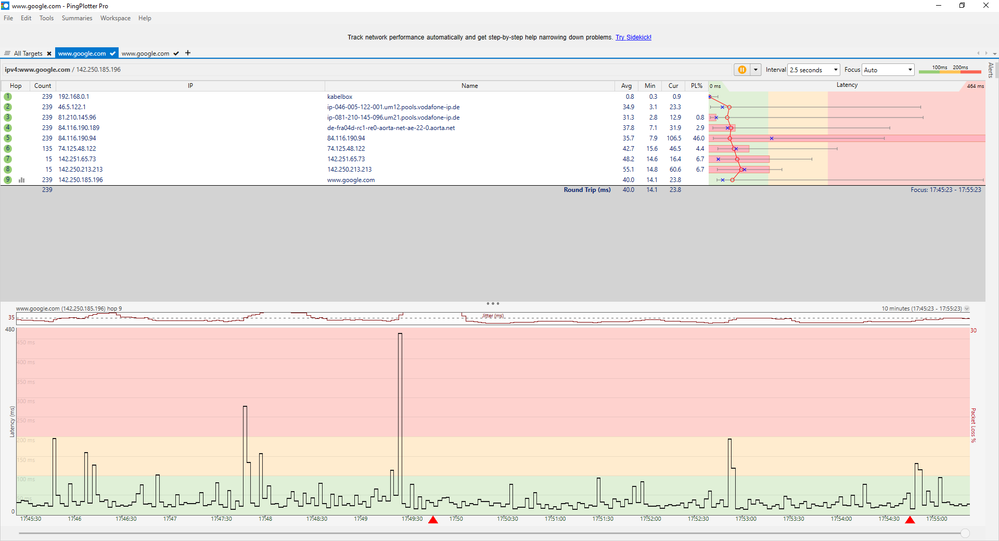Select hop 5 green circle icon
Image resolution: width=999 pixels, height=541 pixels.
pos(8,138)
